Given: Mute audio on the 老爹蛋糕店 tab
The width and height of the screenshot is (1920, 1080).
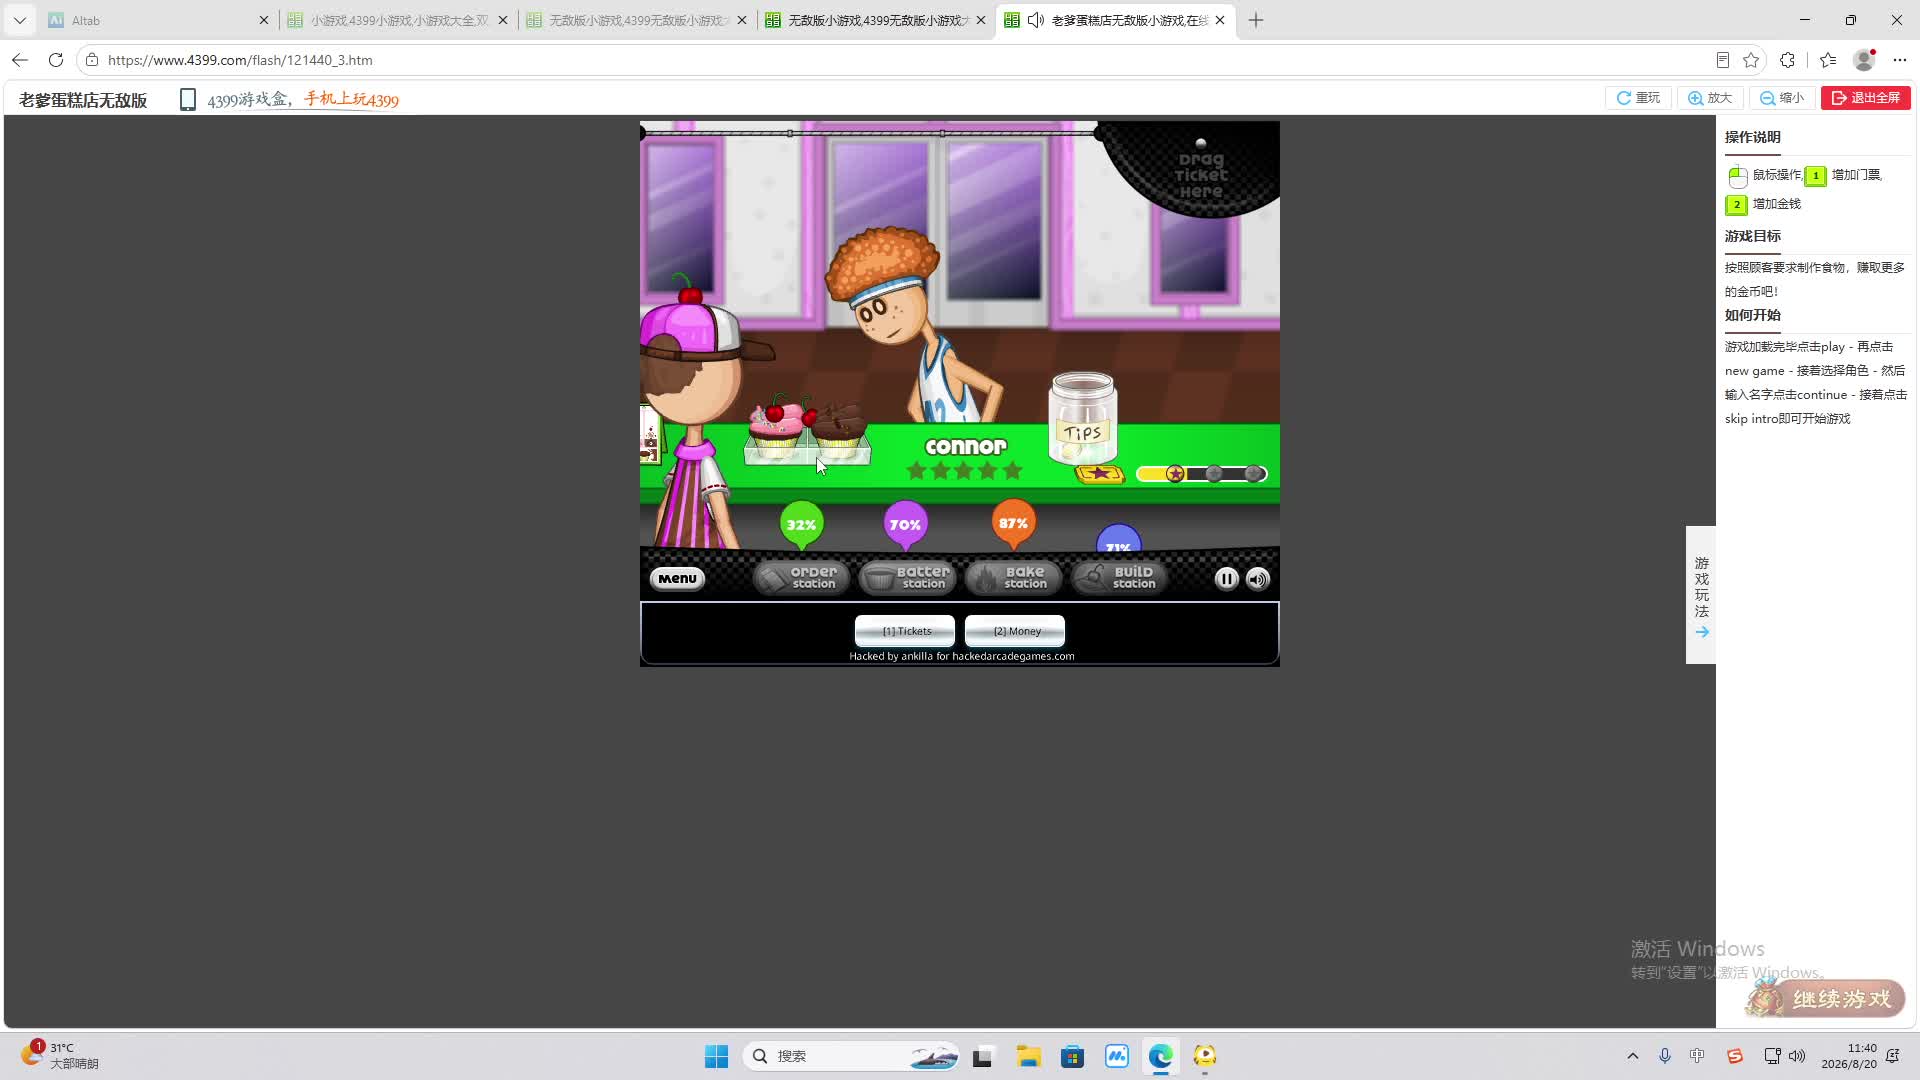Looking at the screenshot, I should [1036, 20].
